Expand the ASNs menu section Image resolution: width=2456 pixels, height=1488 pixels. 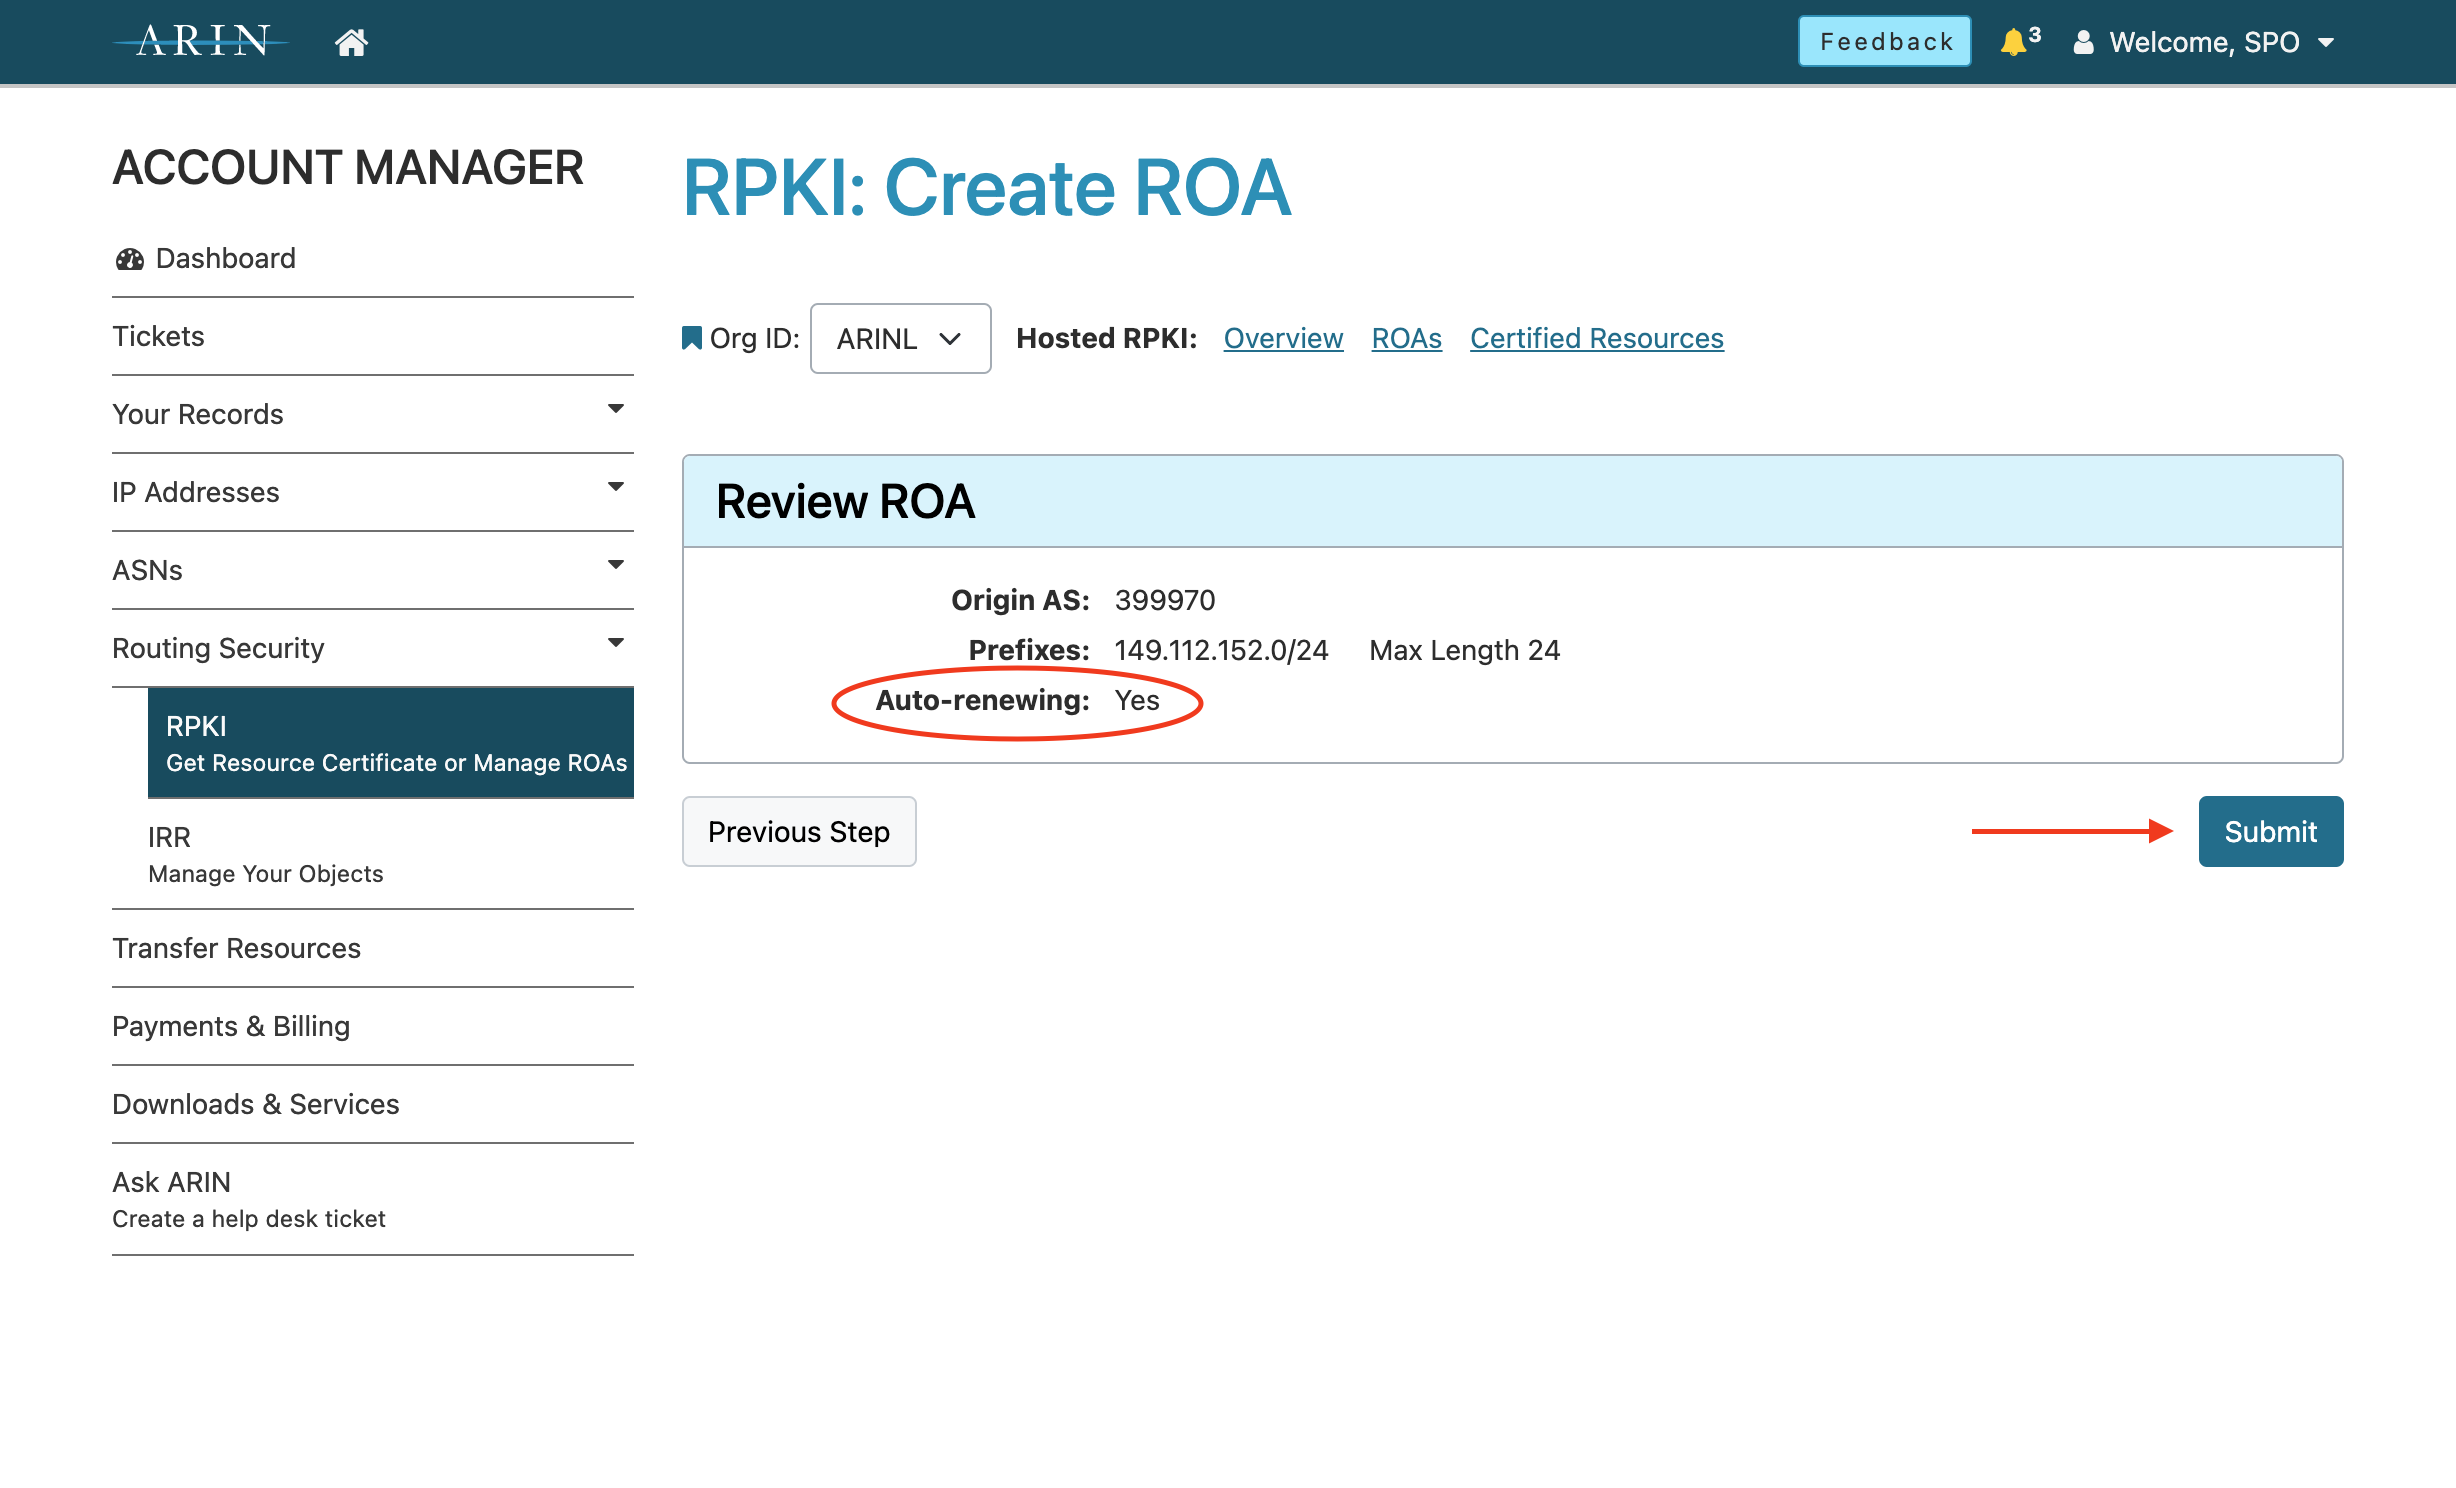click(x=372, y=570)
